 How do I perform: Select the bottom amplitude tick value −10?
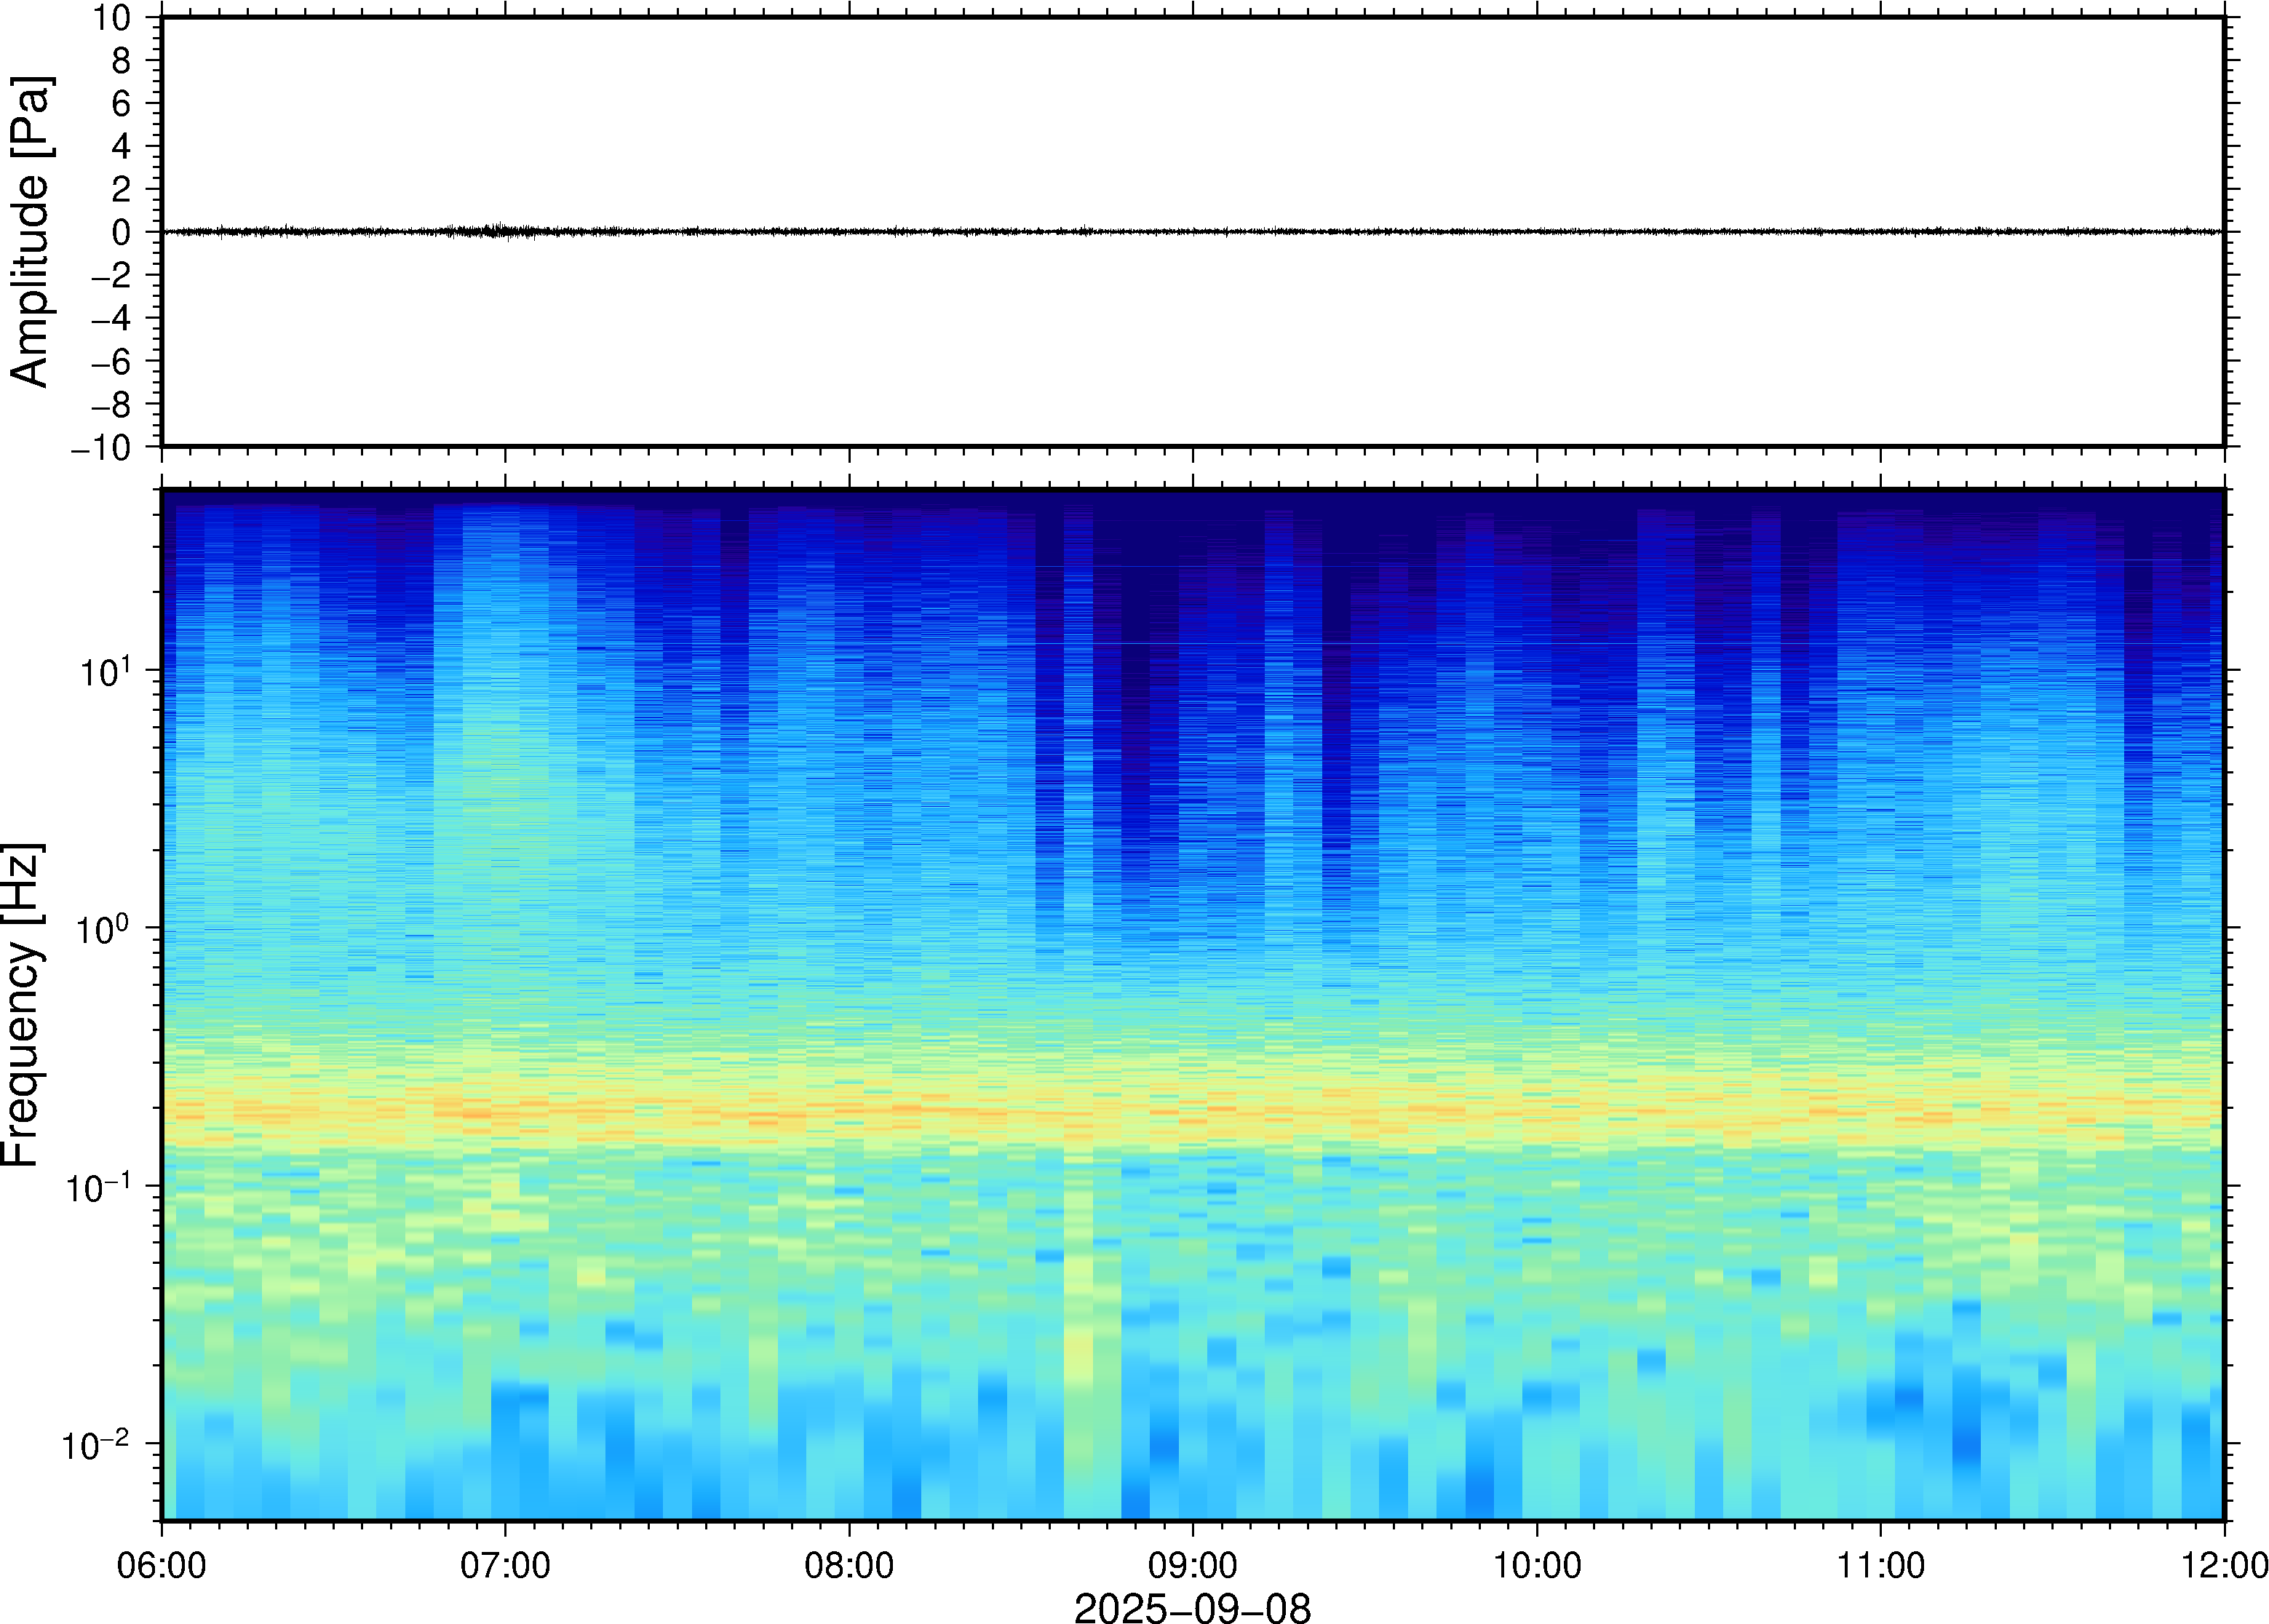click(x=101, y=448)
